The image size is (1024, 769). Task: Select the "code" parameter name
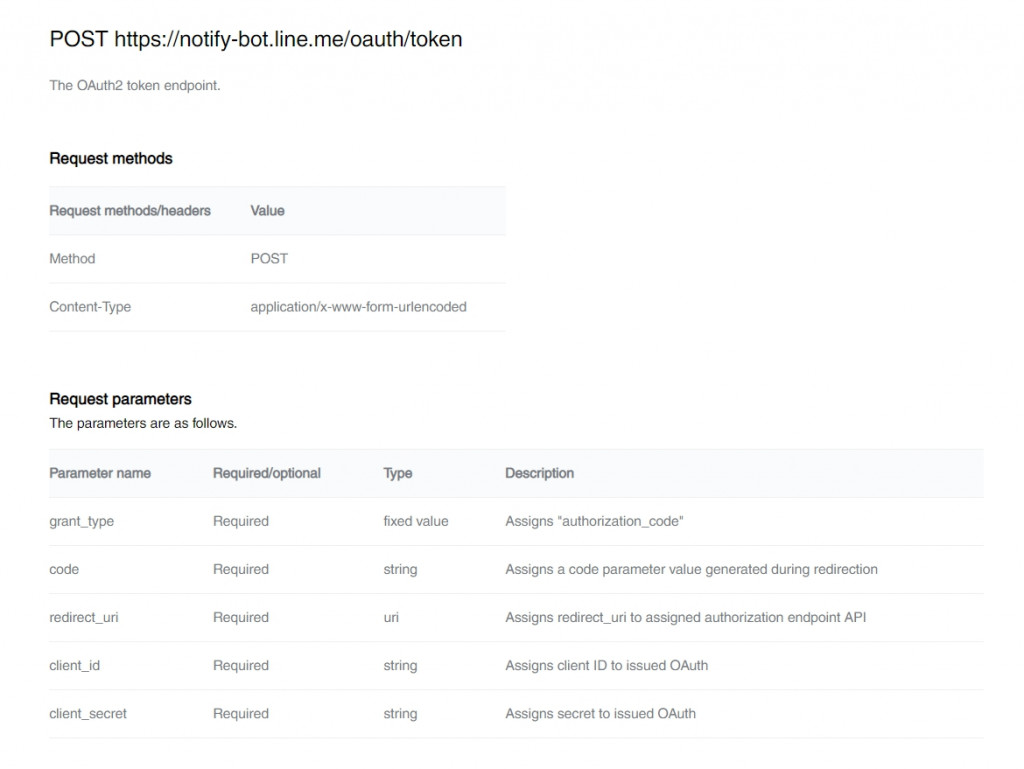click(64, 569)
